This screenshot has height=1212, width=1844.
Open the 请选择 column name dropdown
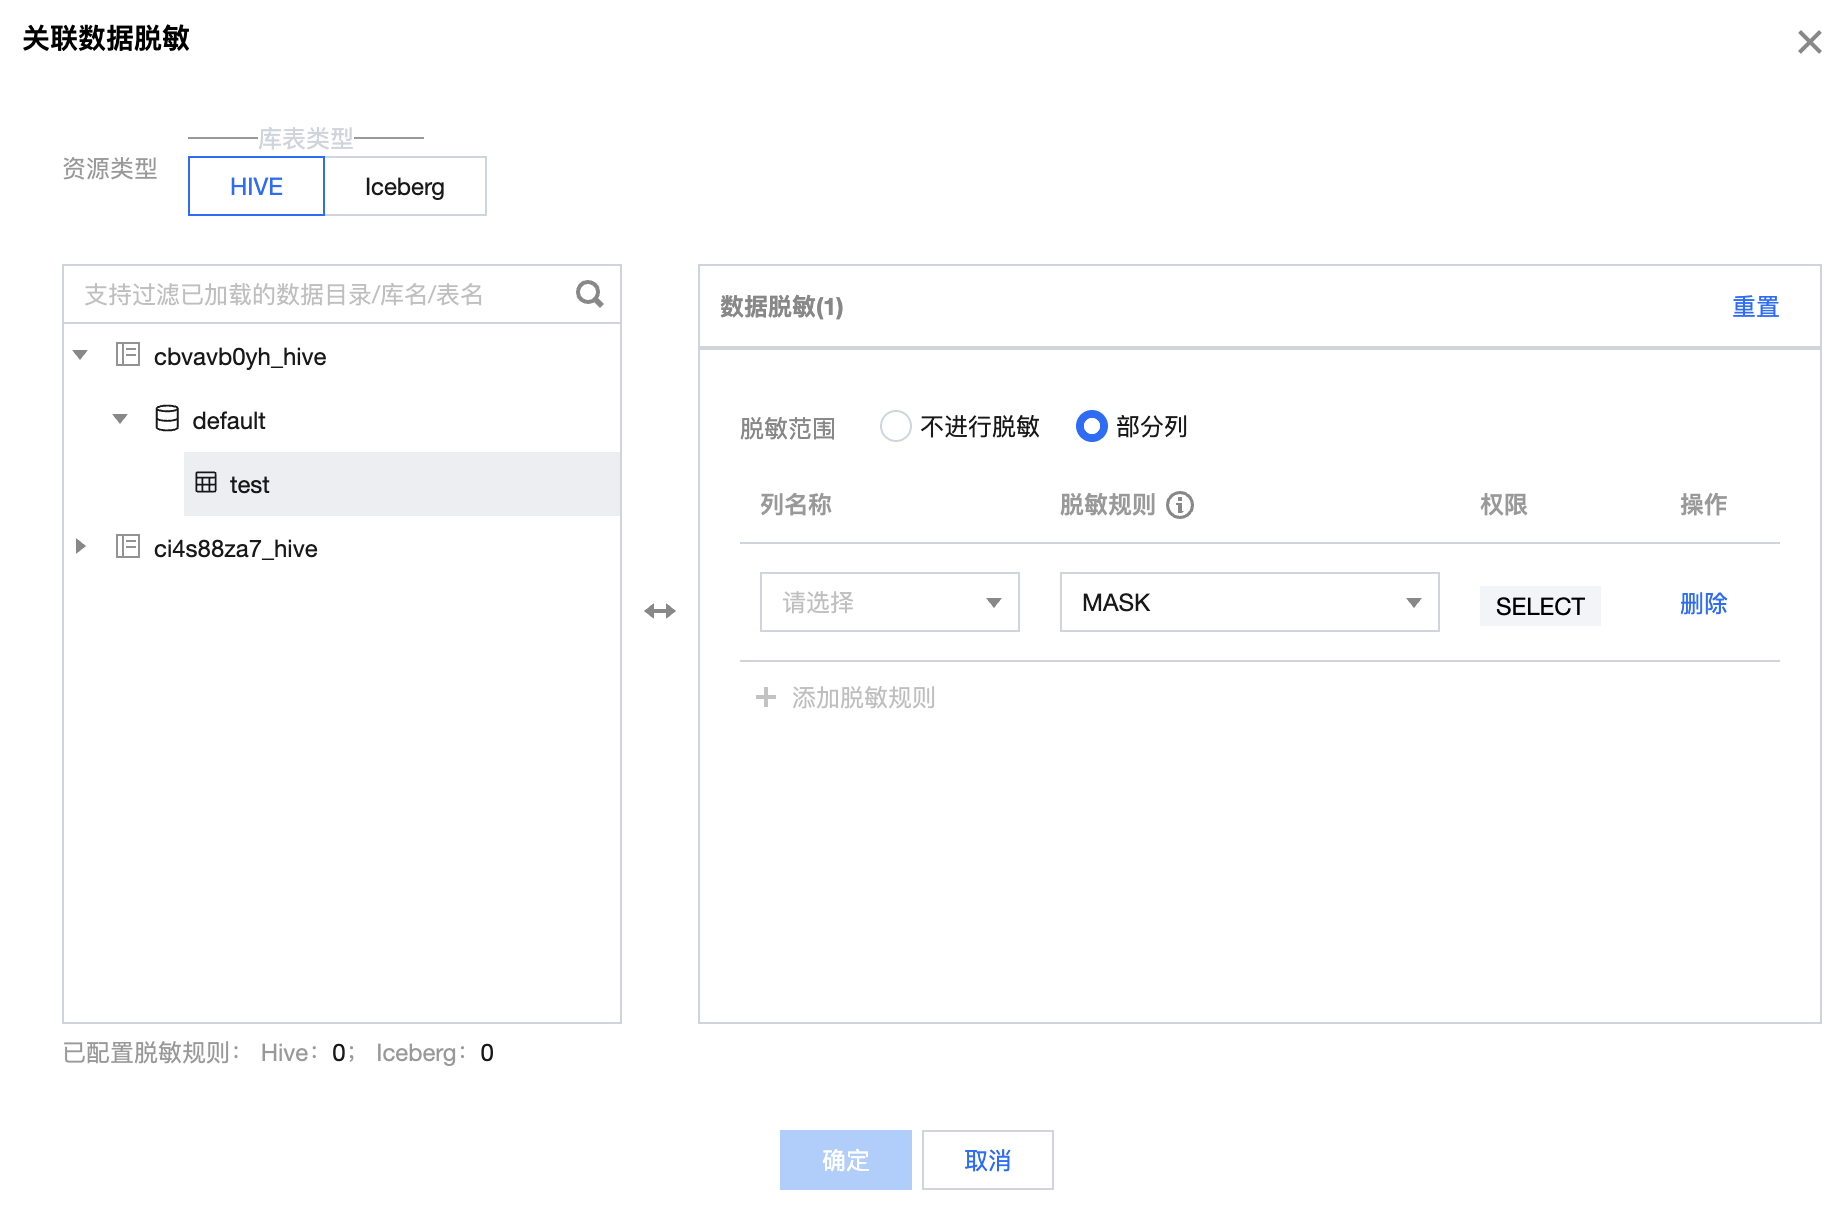pos(889,602)
